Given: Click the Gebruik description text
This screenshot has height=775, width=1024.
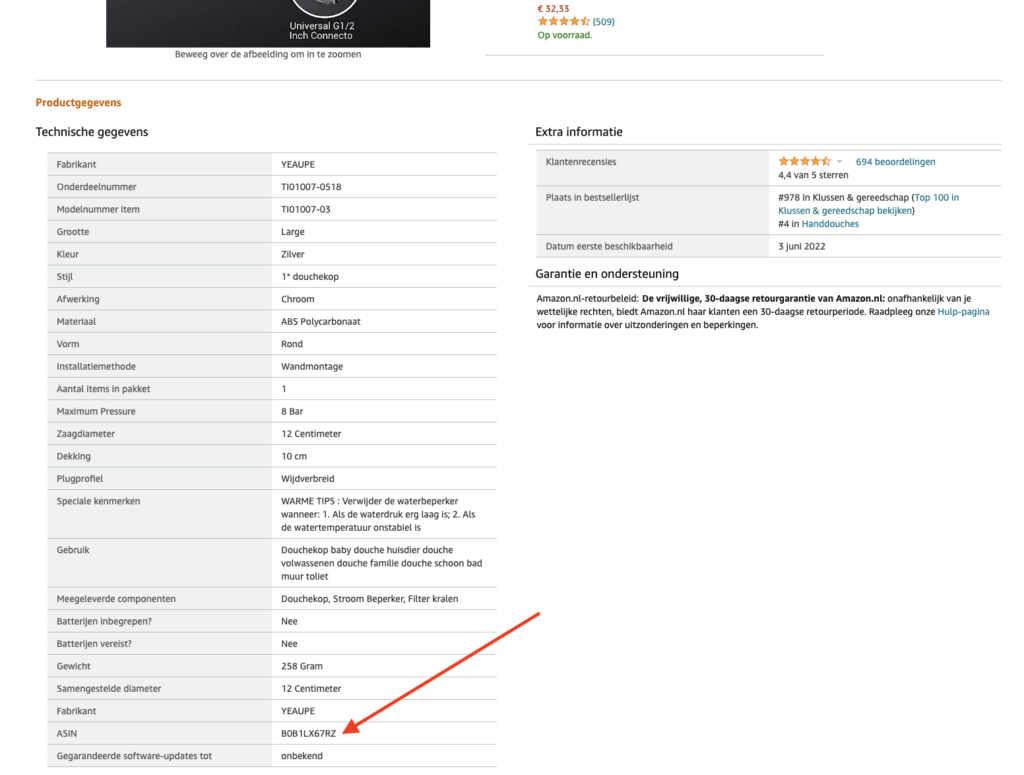Looking at the screenshot, I should pos(381,563).
